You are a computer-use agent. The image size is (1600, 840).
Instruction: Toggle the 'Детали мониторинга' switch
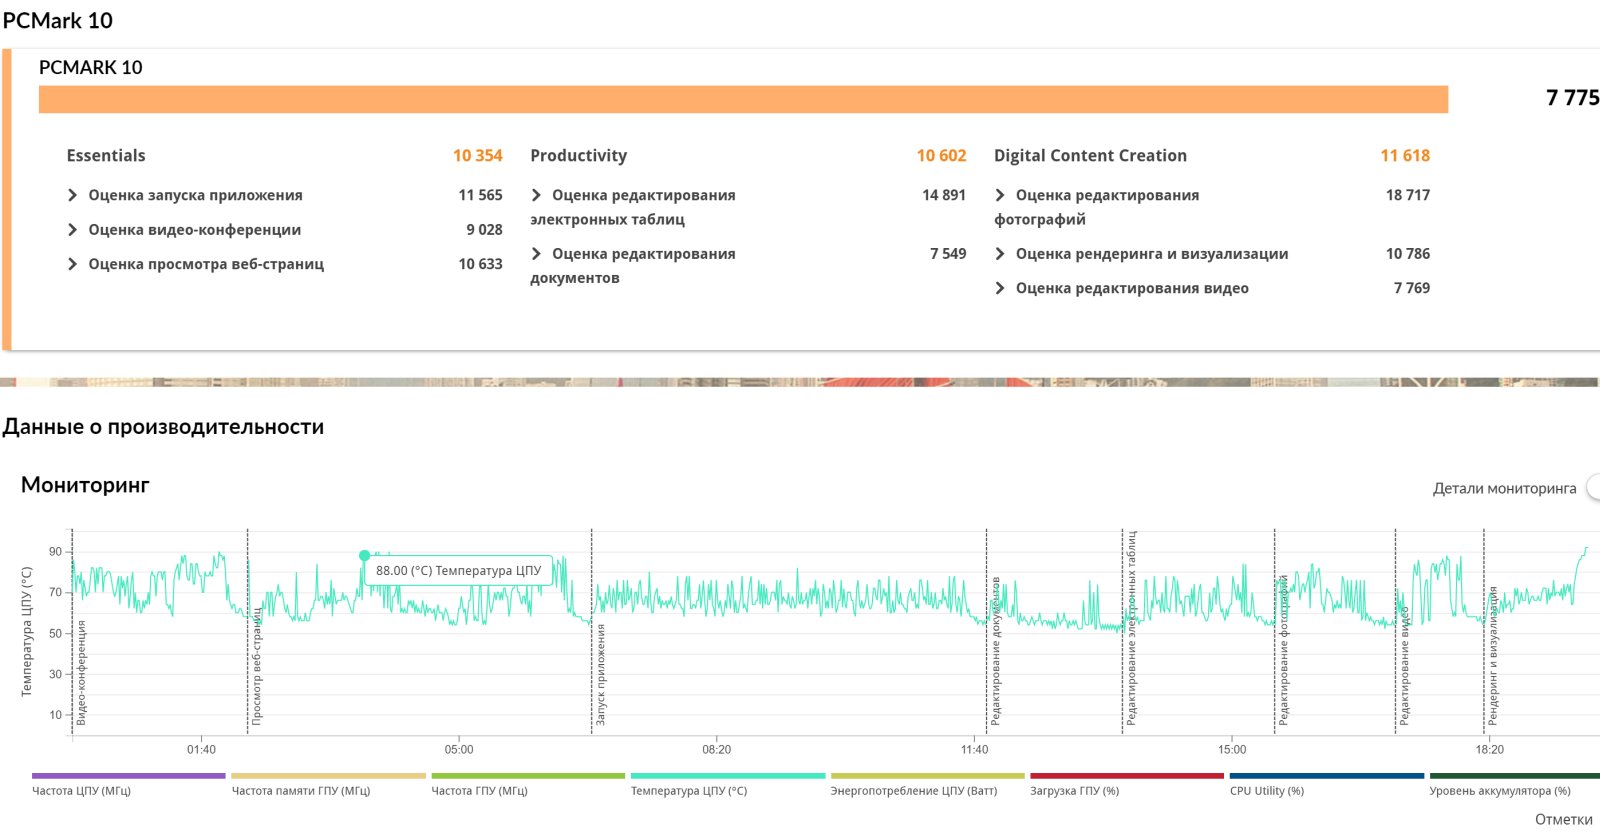coord(1593,488)
